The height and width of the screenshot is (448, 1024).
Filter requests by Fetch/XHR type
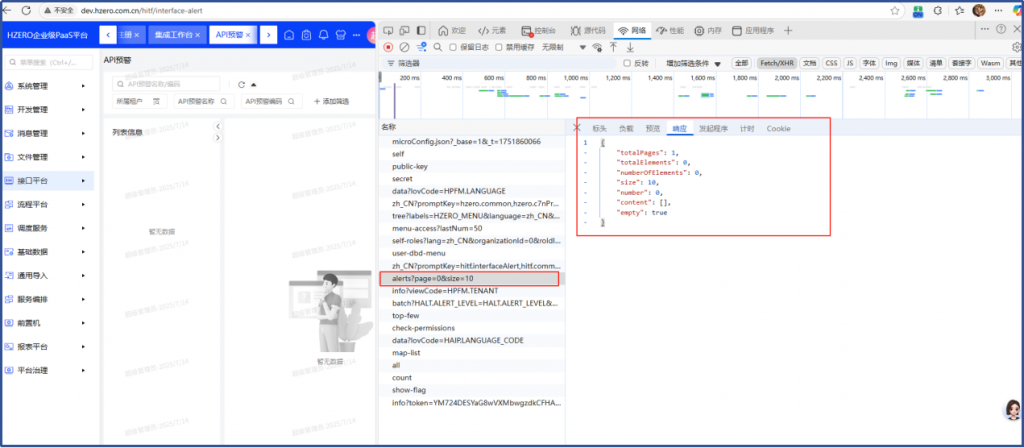[776, 63]
